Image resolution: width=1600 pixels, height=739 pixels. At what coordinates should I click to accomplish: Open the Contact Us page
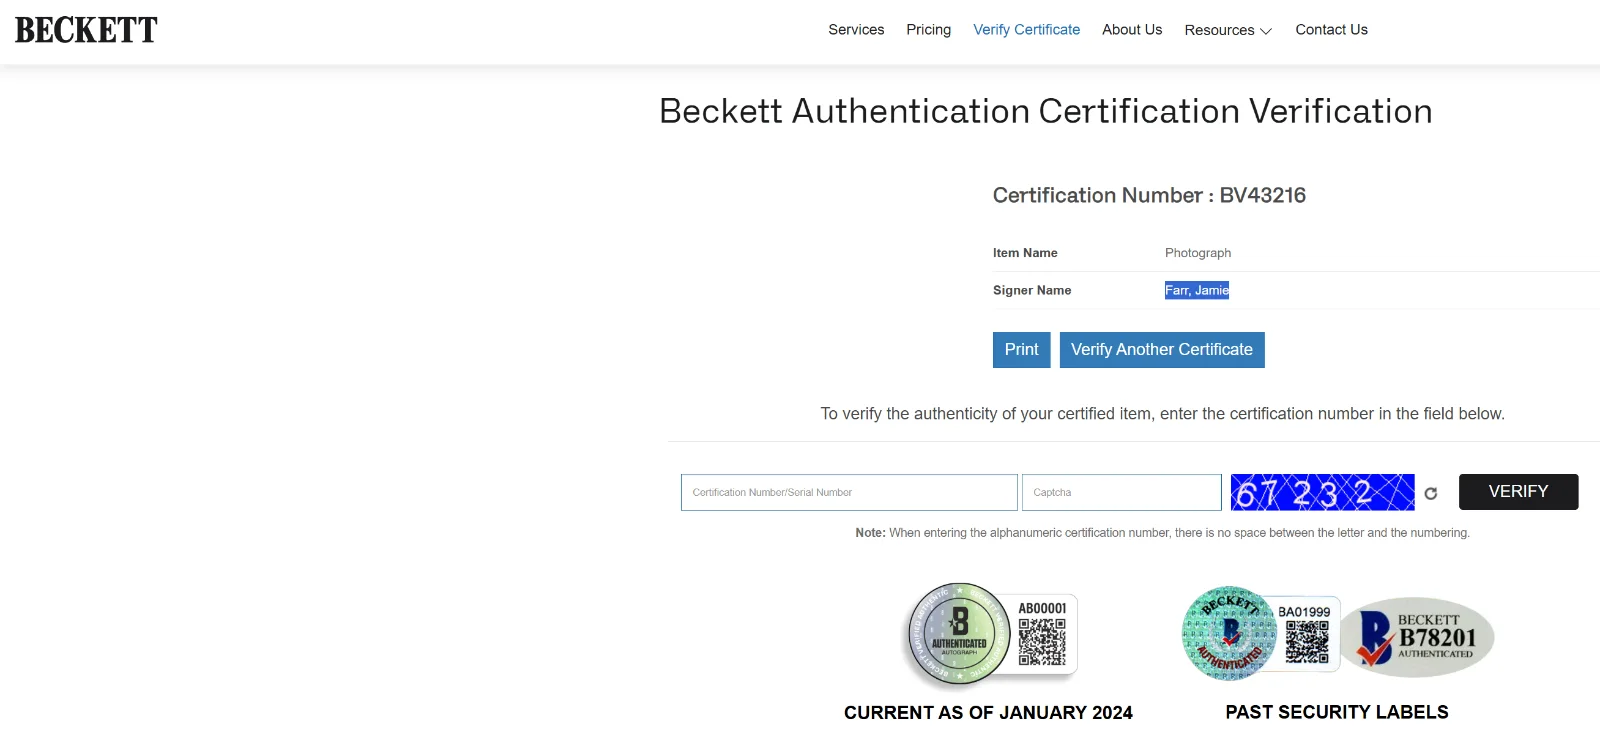coord(1331,30)
